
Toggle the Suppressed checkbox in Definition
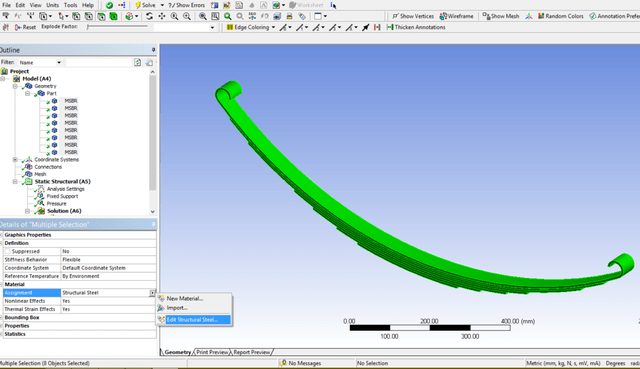tap(7, 251)
